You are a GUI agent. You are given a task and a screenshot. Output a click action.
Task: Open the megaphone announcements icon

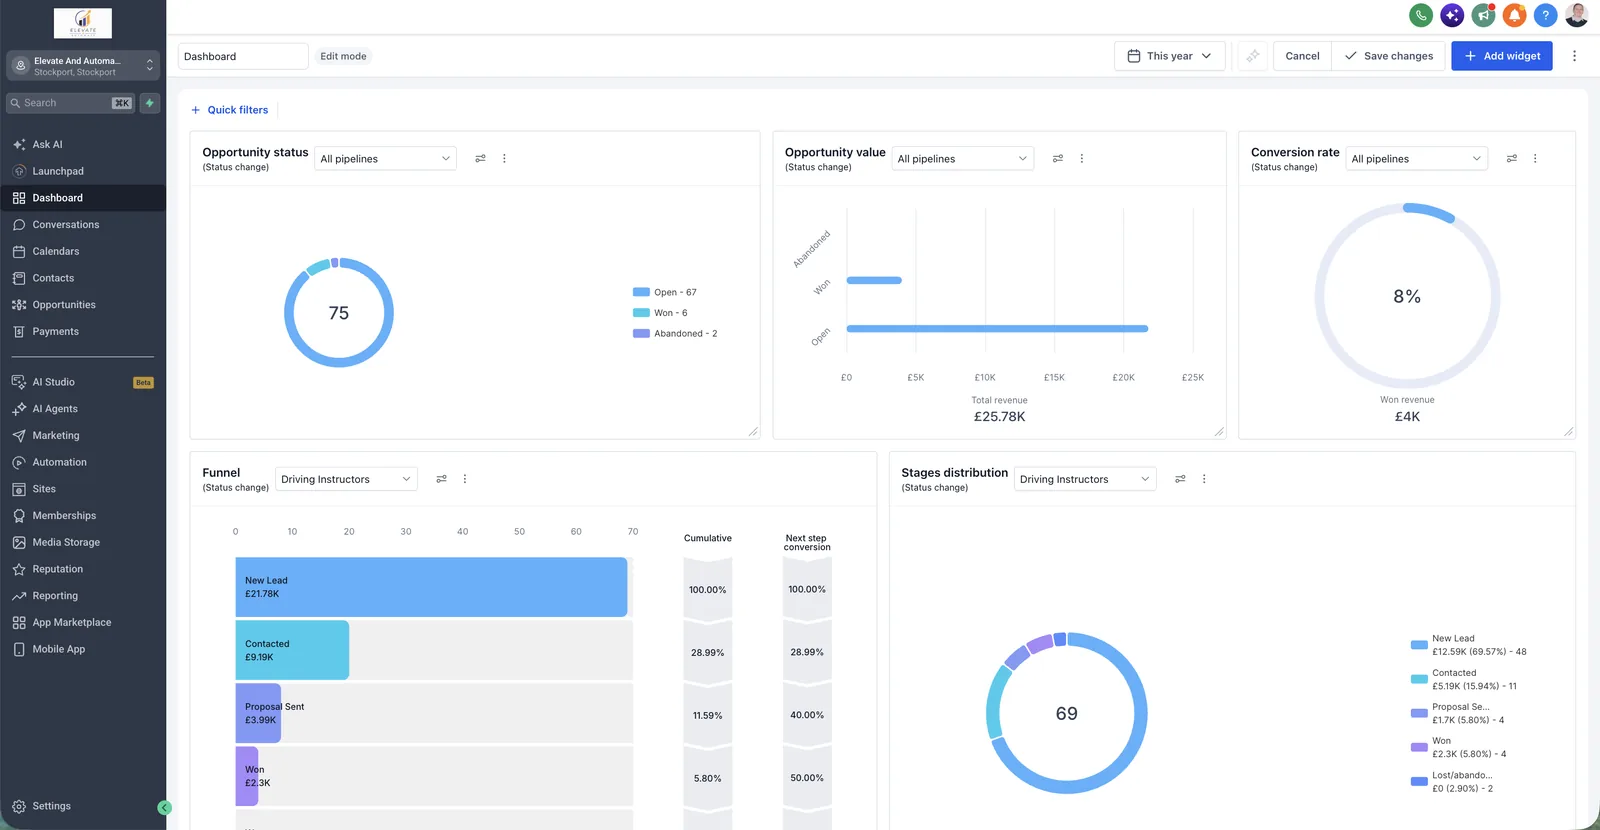1483,15
